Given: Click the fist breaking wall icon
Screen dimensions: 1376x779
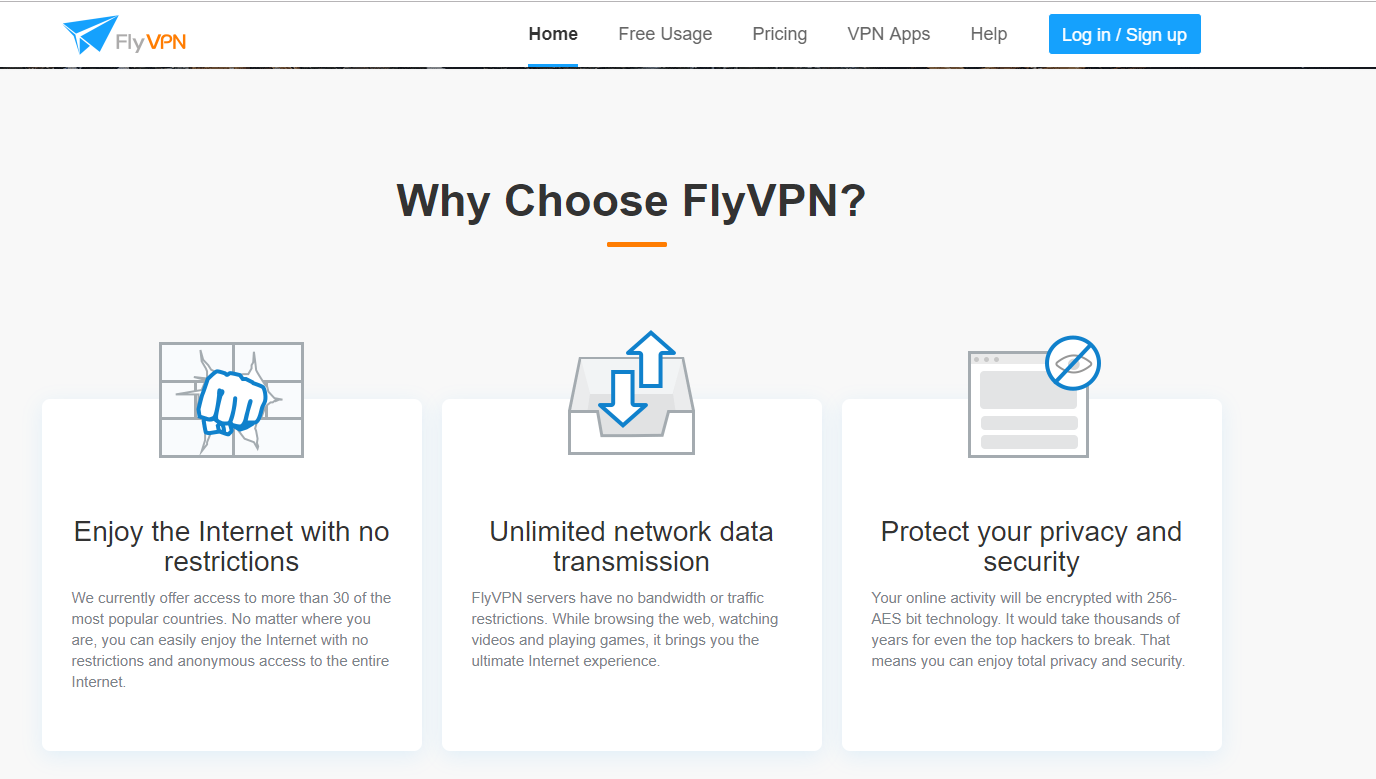Looking at the screenshot, I should pyautogui.click(x=231, y=400).
